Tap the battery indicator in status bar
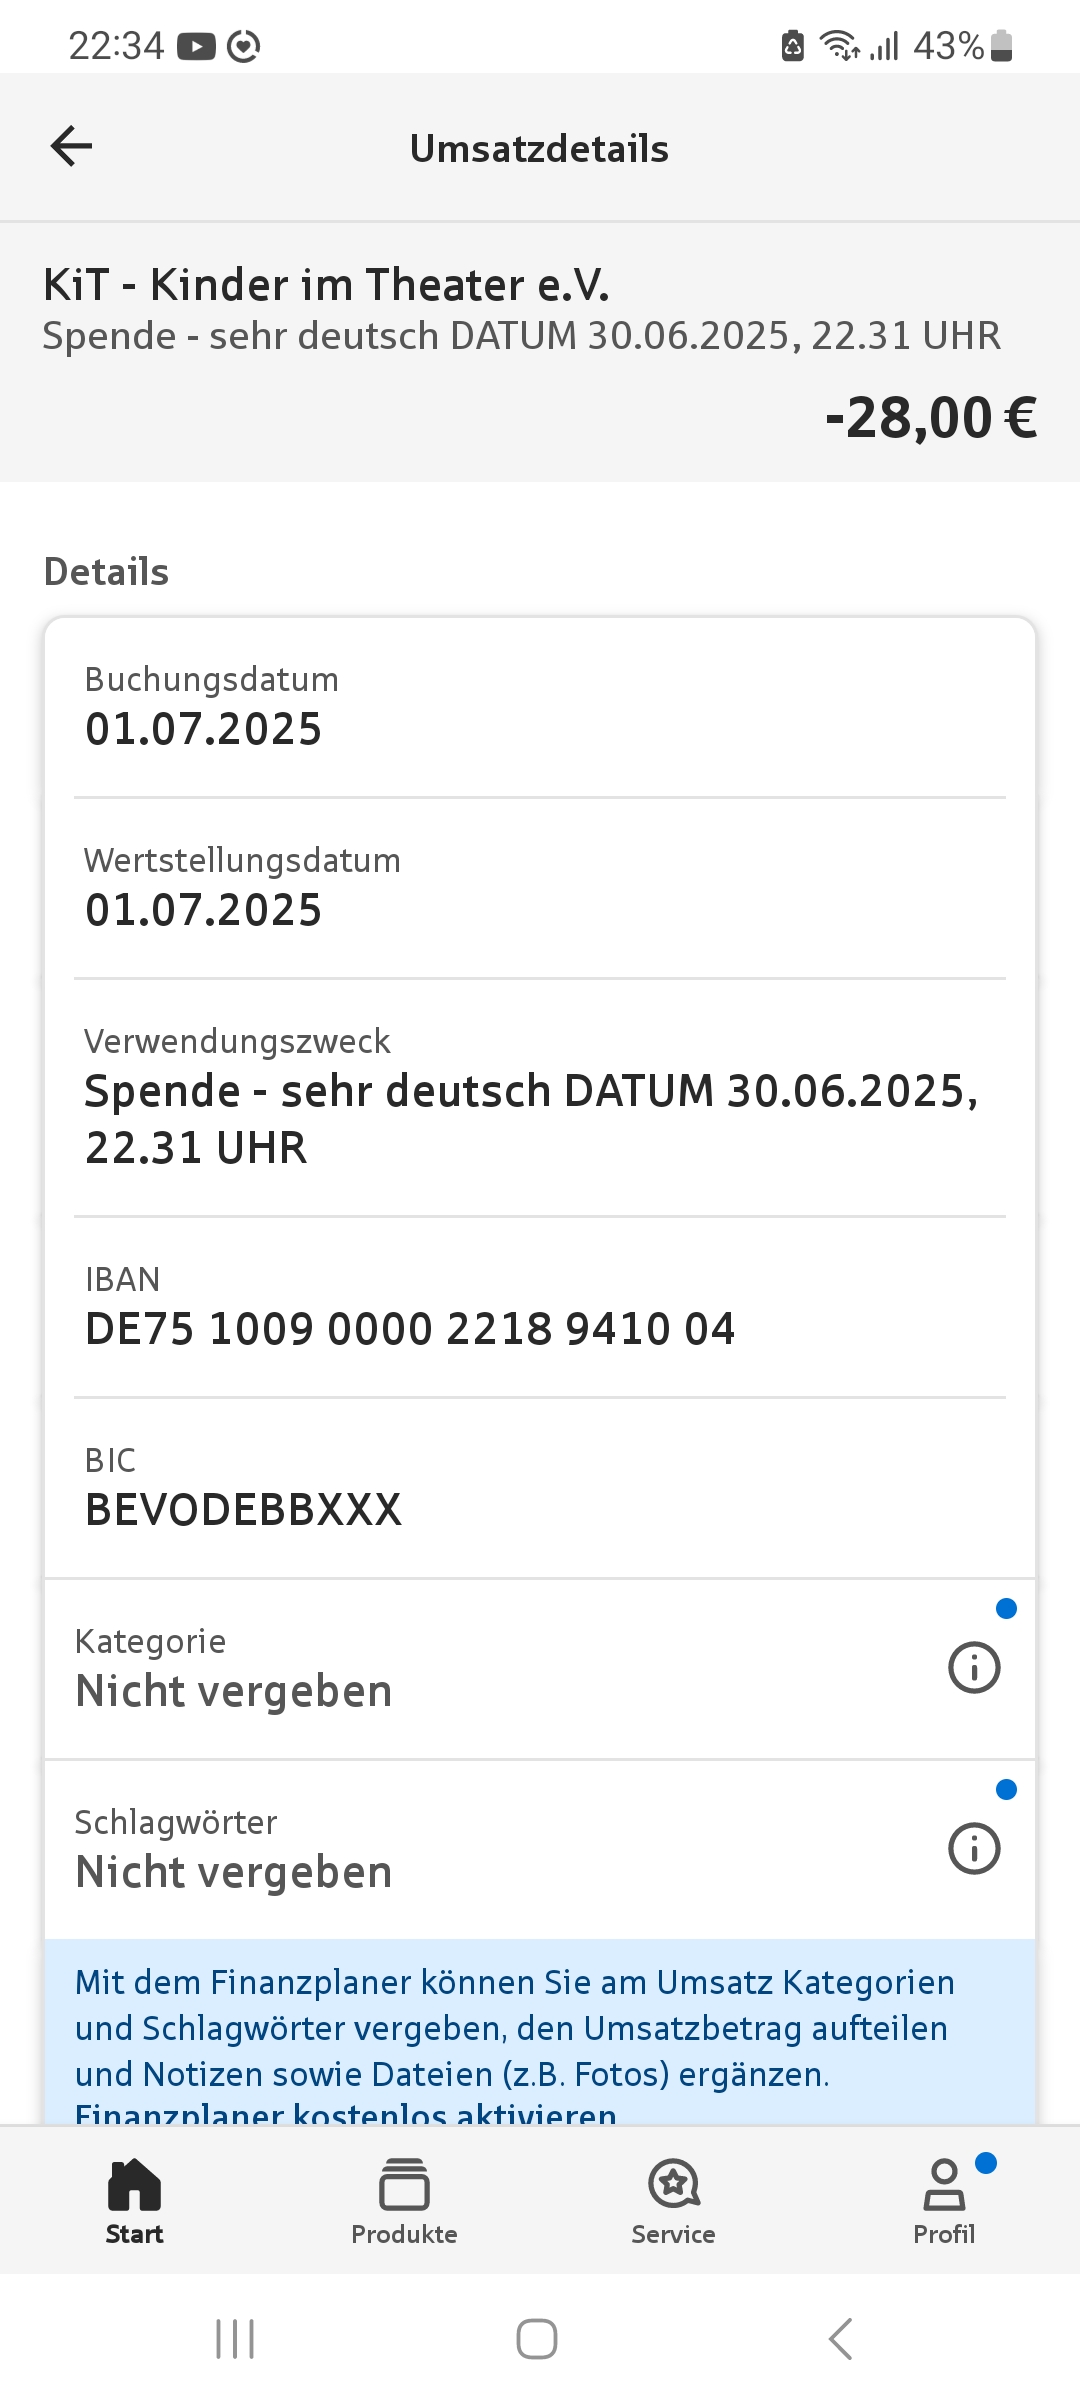Image resolution: width=1080 pixels, height=2400 pixels. point(1001,46)
